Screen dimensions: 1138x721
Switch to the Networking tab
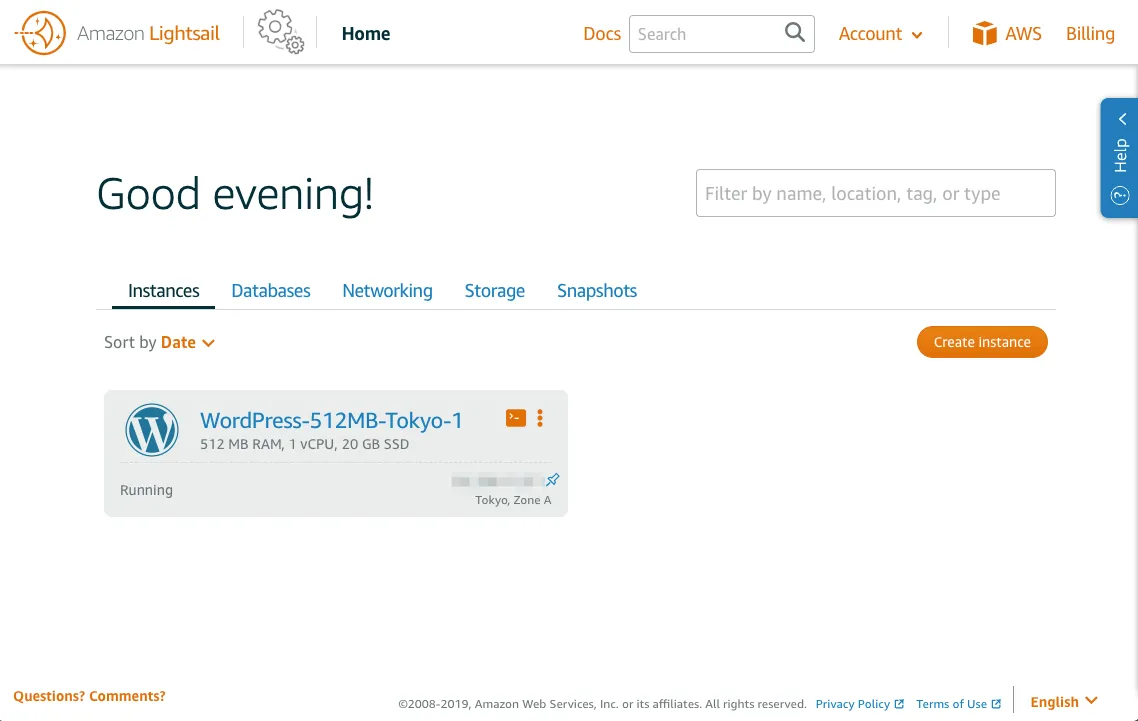[387, 291]
